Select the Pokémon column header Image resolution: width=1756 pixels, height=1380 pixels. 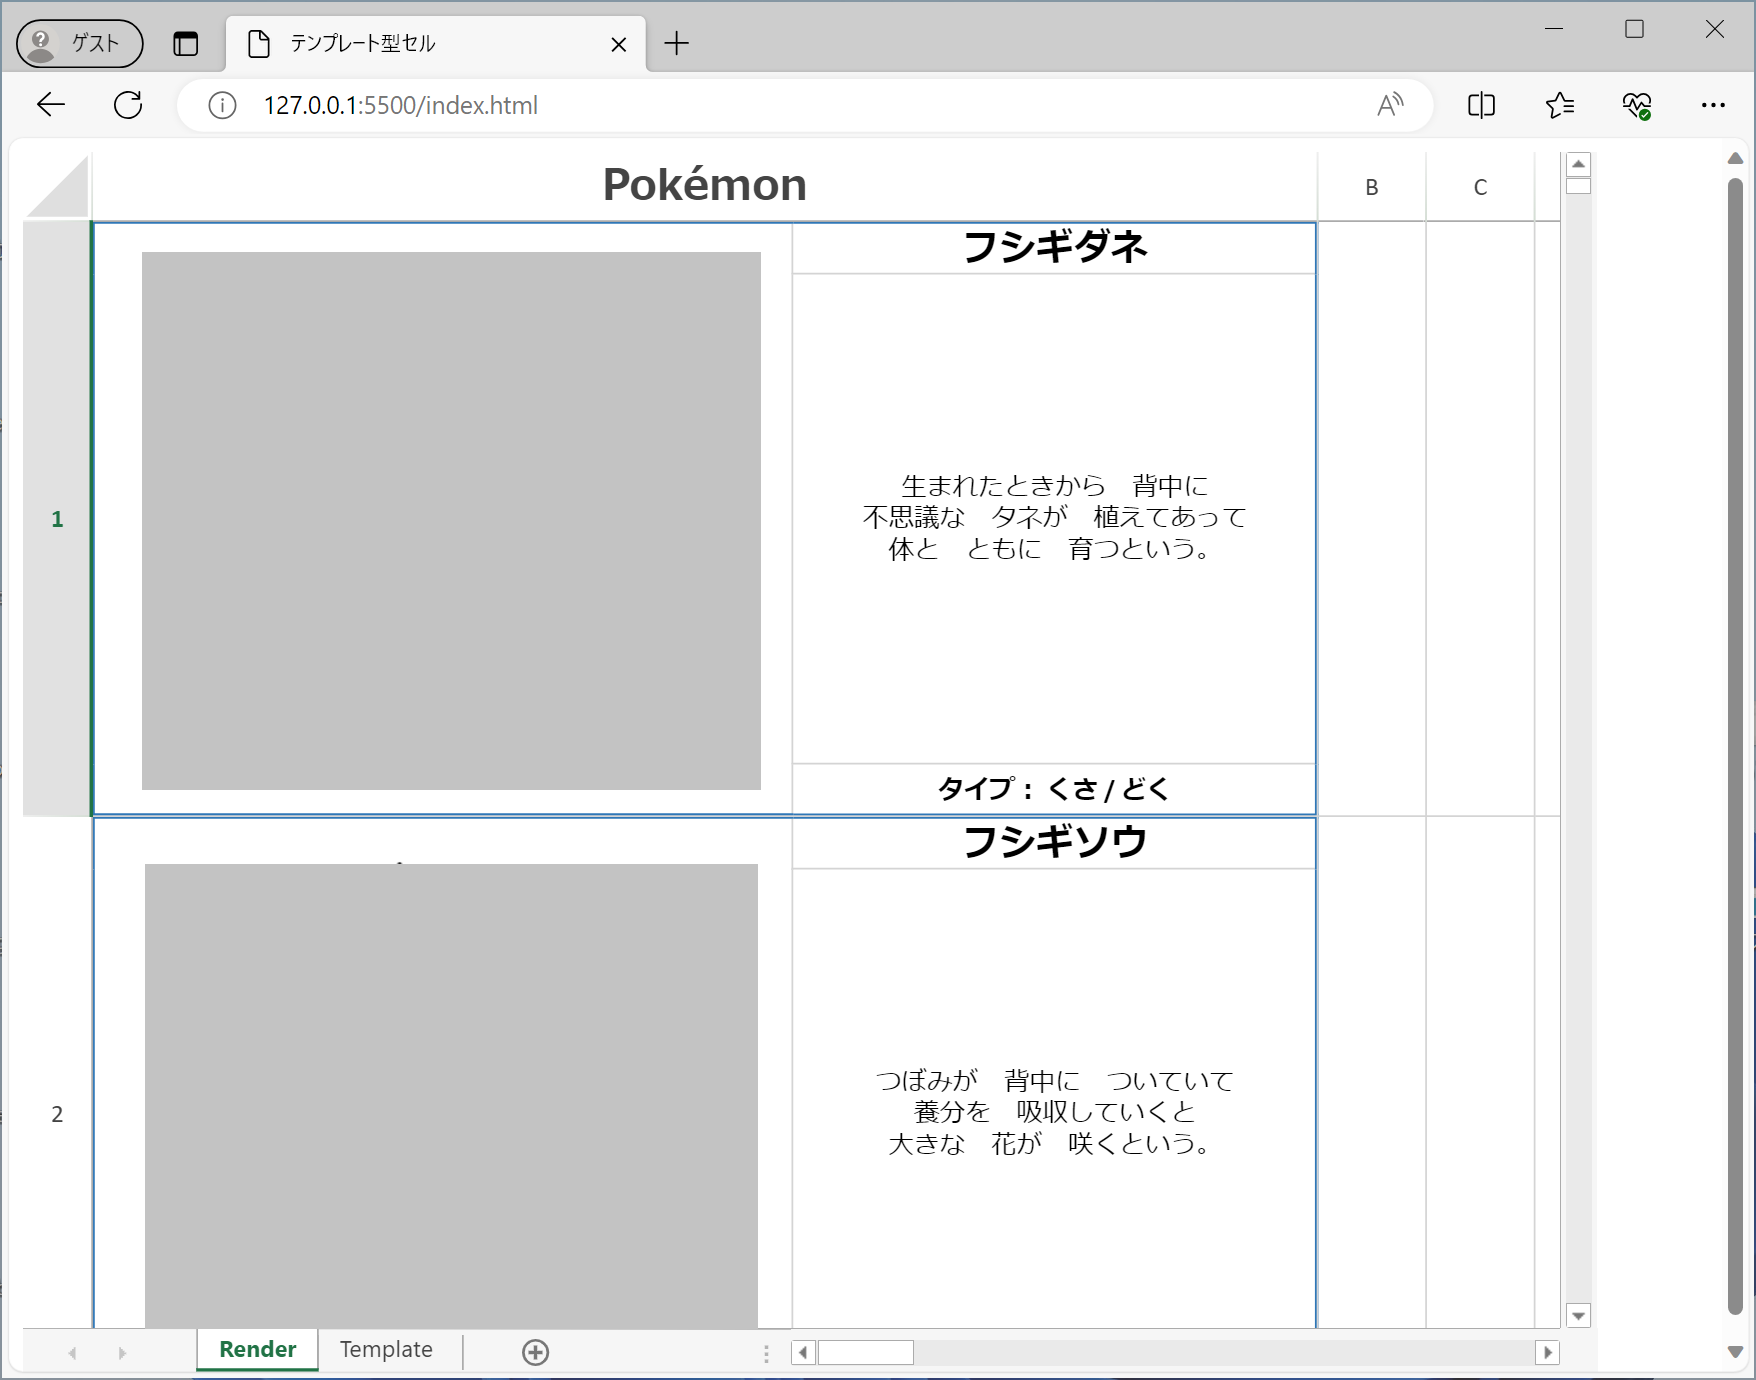point(704,186)
